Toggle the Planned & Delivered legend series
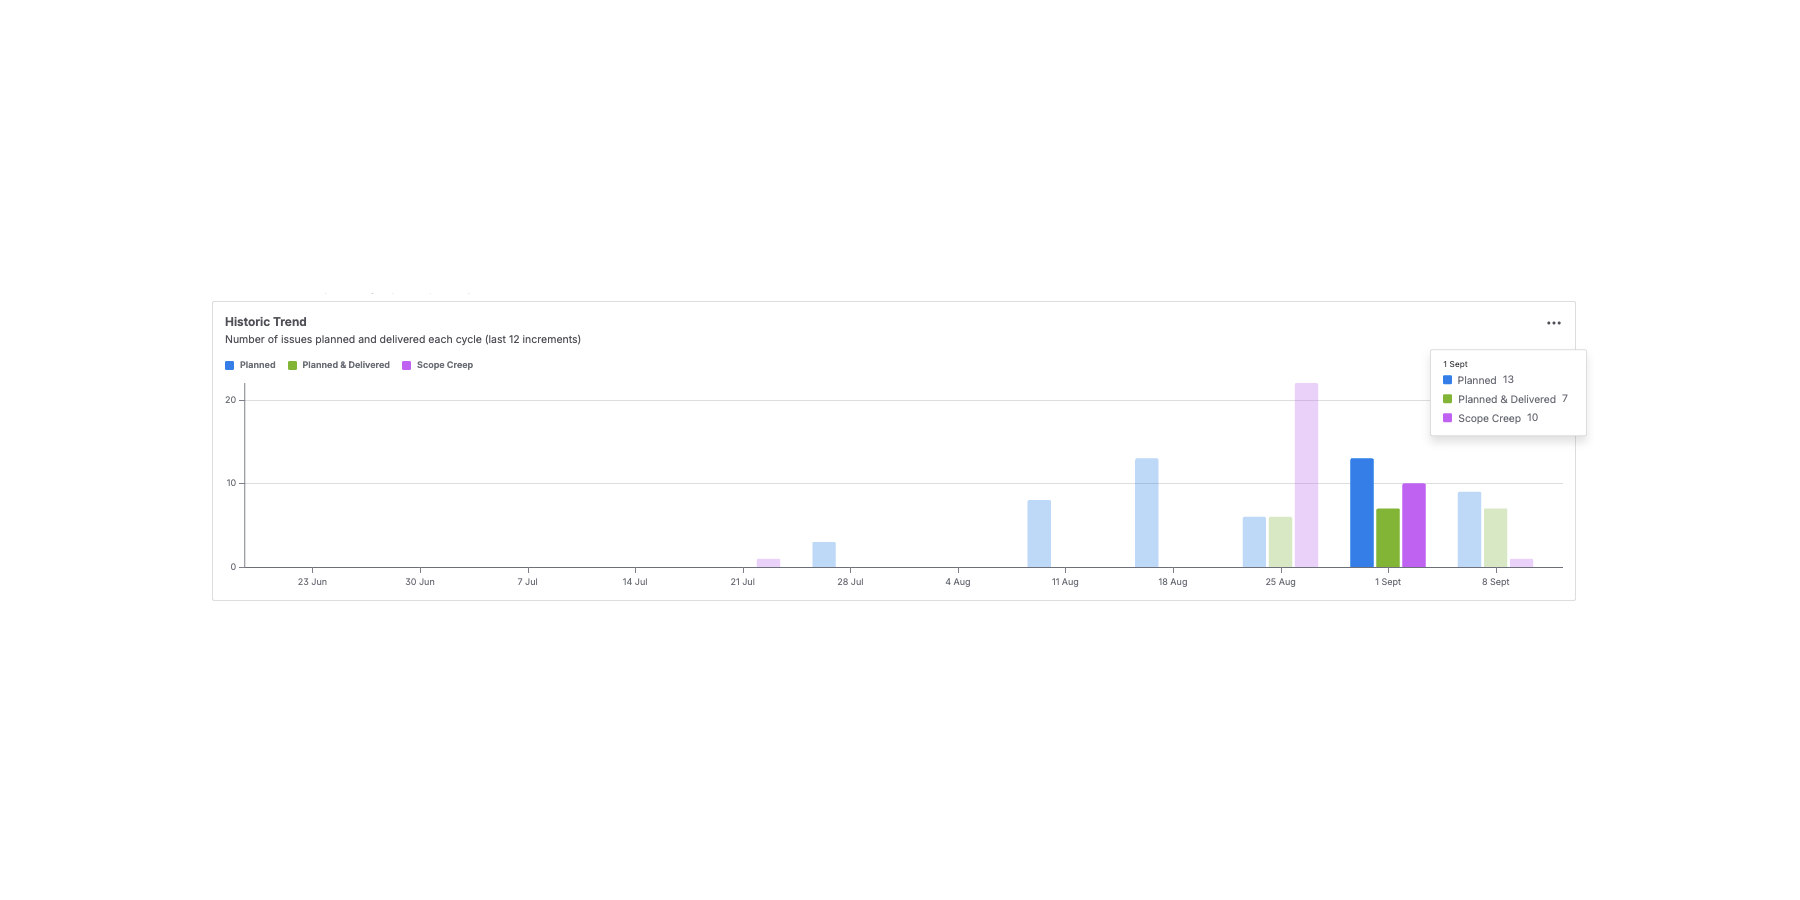This screenshot has width=1800, height=900. pyautogui.click(x=339, y=365)
